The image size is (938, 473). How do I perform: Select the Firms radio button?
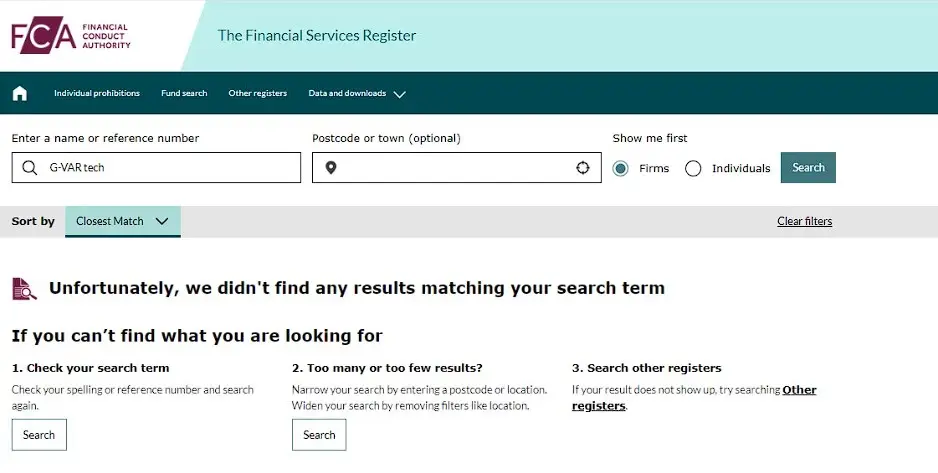[620, 169]
